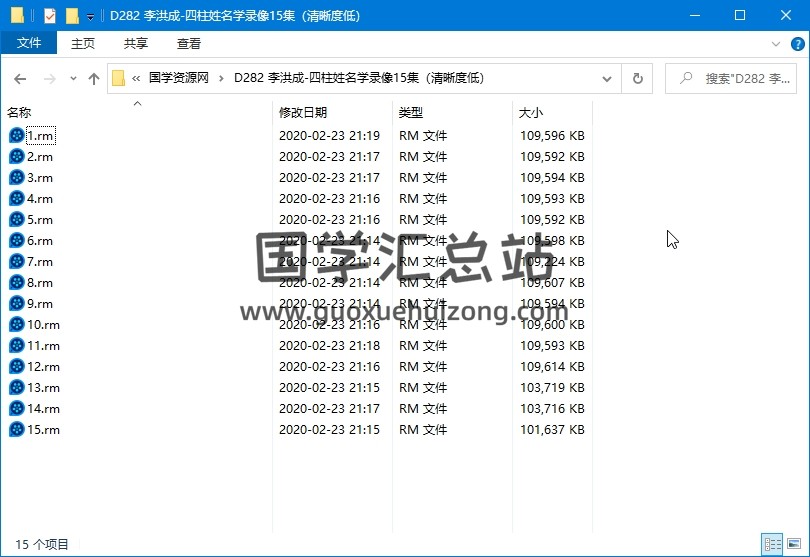Click the media icon of 10.rm
The image size is (810, 557).
coord(17,324)
